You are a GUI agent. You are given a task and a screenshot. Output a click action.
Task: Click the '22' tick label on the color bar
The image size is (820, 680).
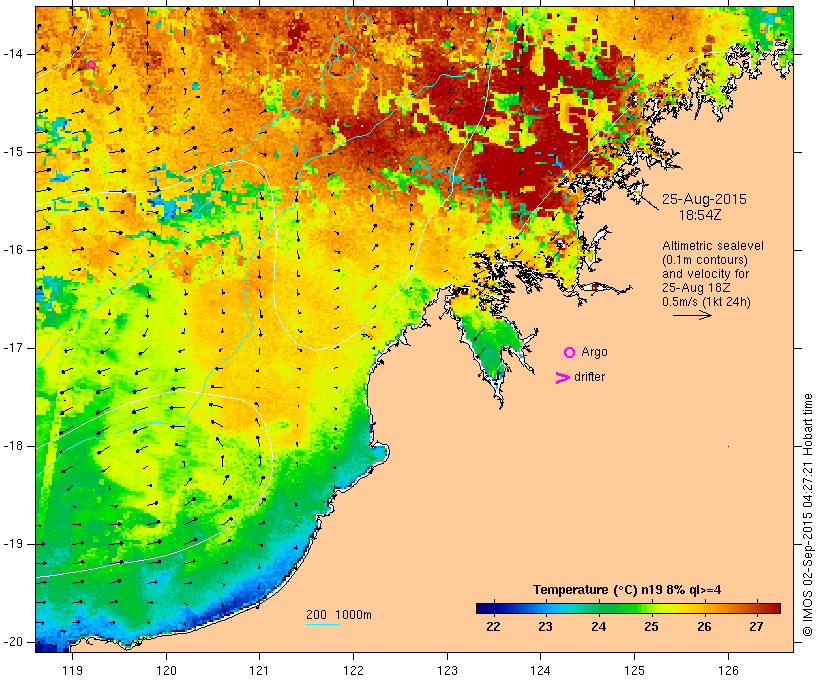coord(493,627)
